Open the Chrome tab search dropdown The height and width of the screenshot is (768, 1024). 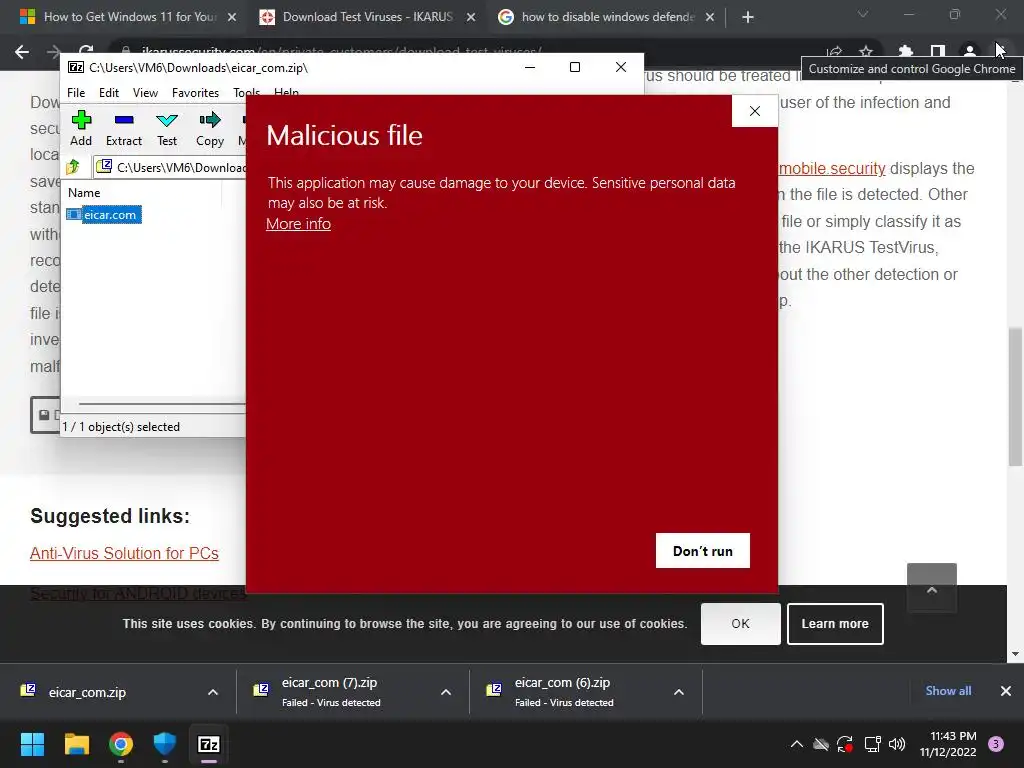click(x=863, y=14)
